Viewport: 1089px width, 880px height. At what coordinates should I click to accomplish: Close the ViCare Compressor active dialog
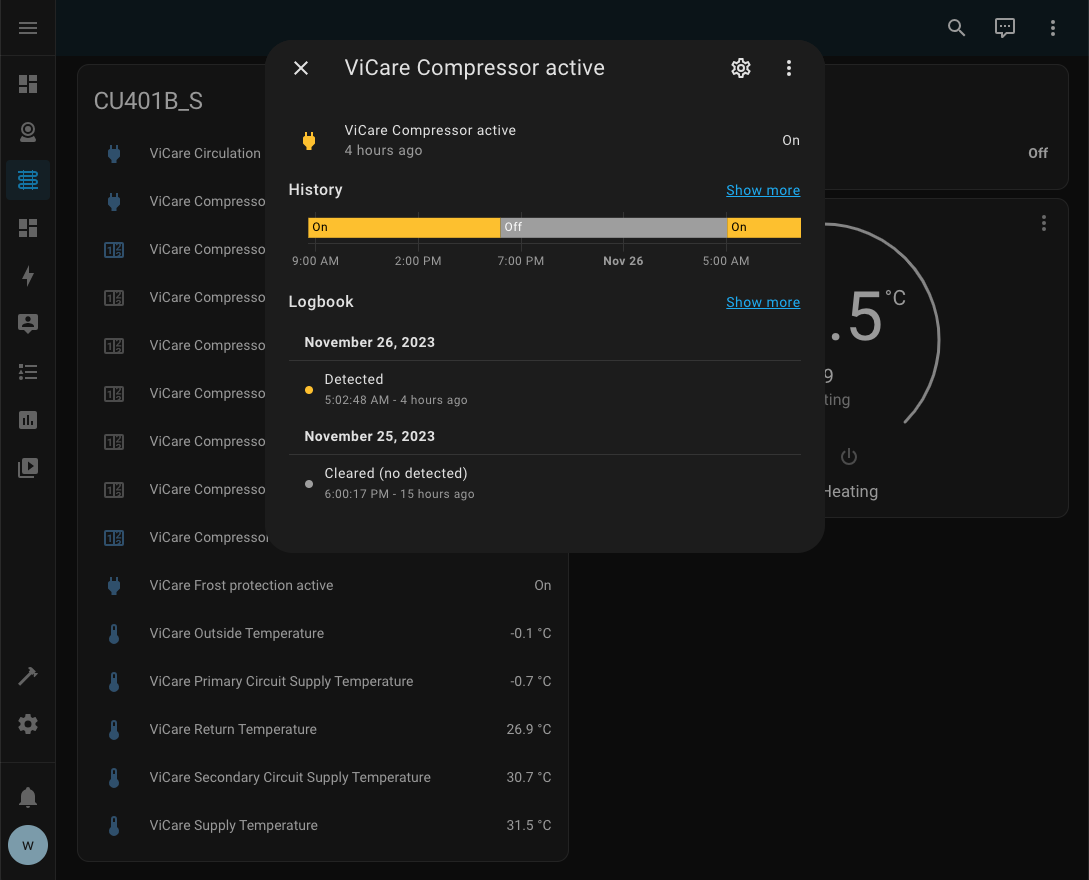click(301, 68)
